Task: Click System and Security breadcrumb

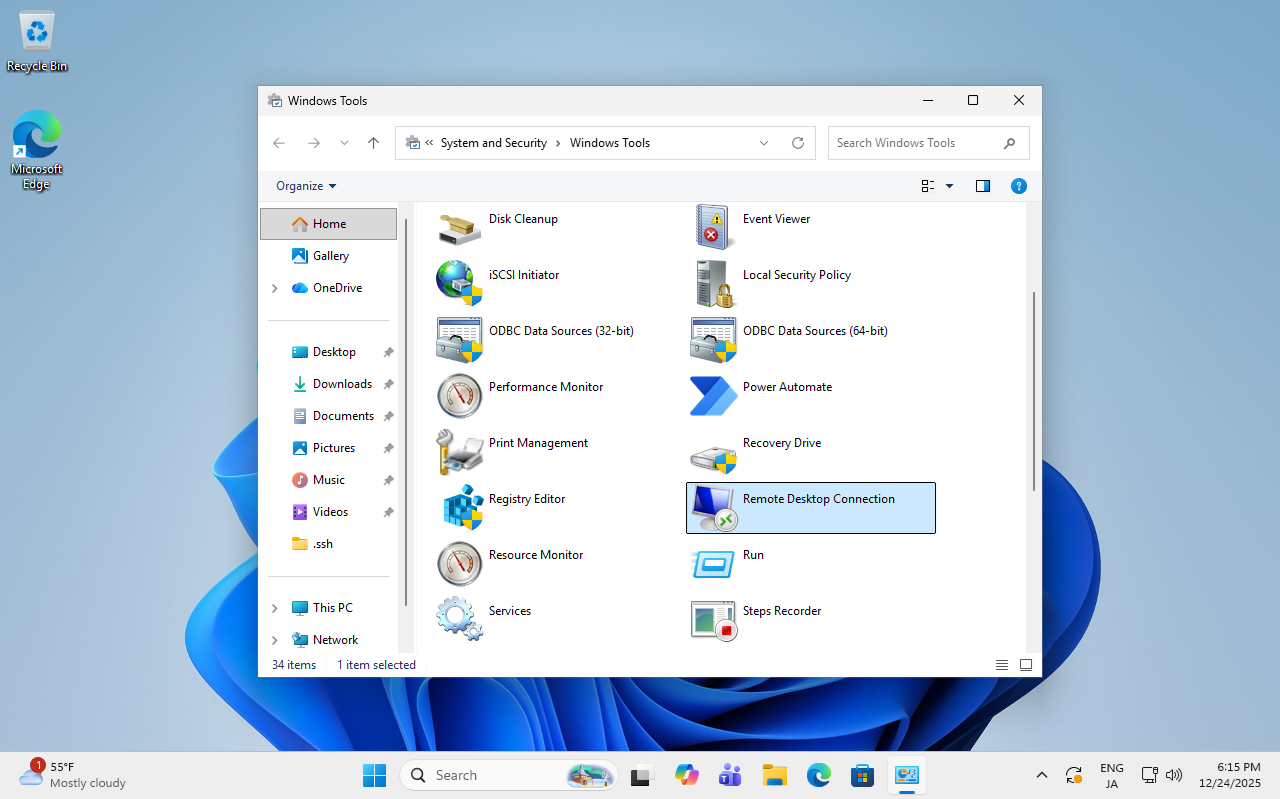Action: click(493, 143)
